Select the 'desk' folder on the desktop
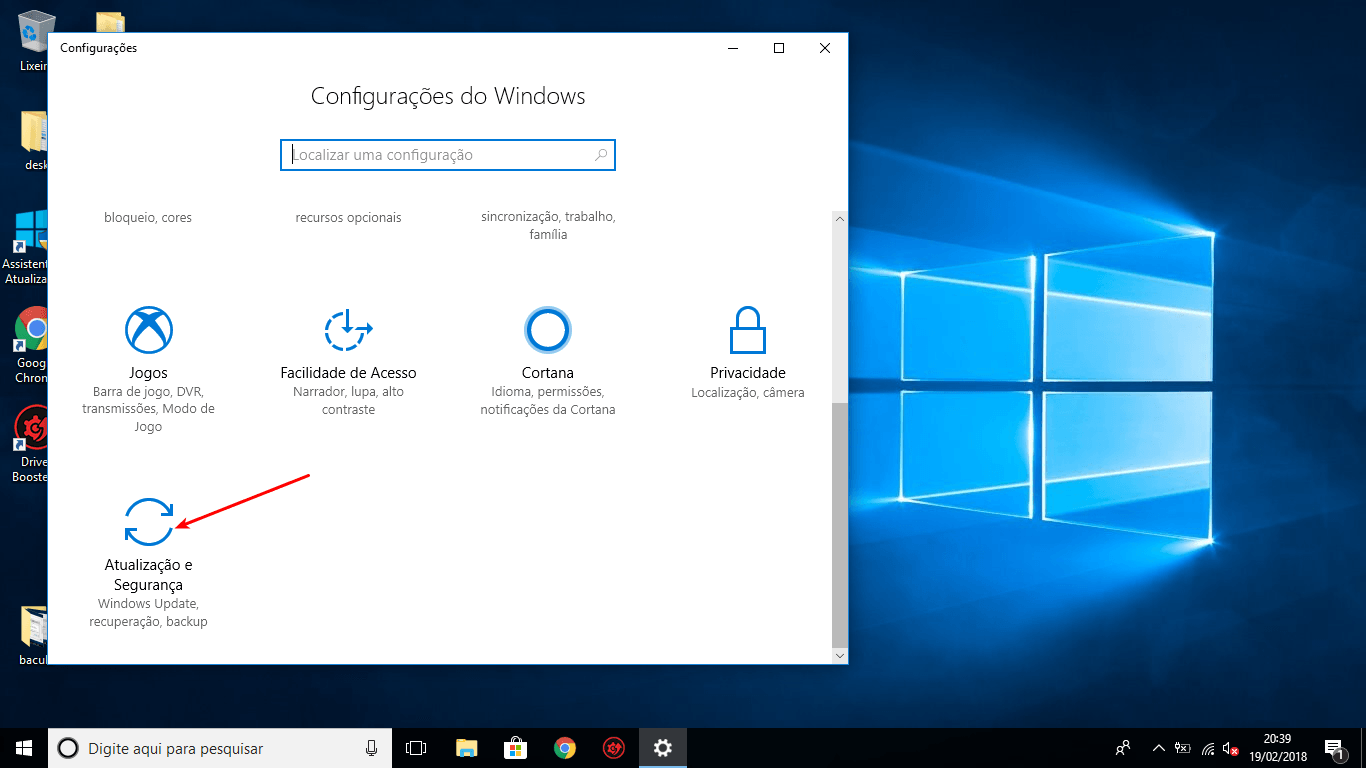 (x=32, y=141)
